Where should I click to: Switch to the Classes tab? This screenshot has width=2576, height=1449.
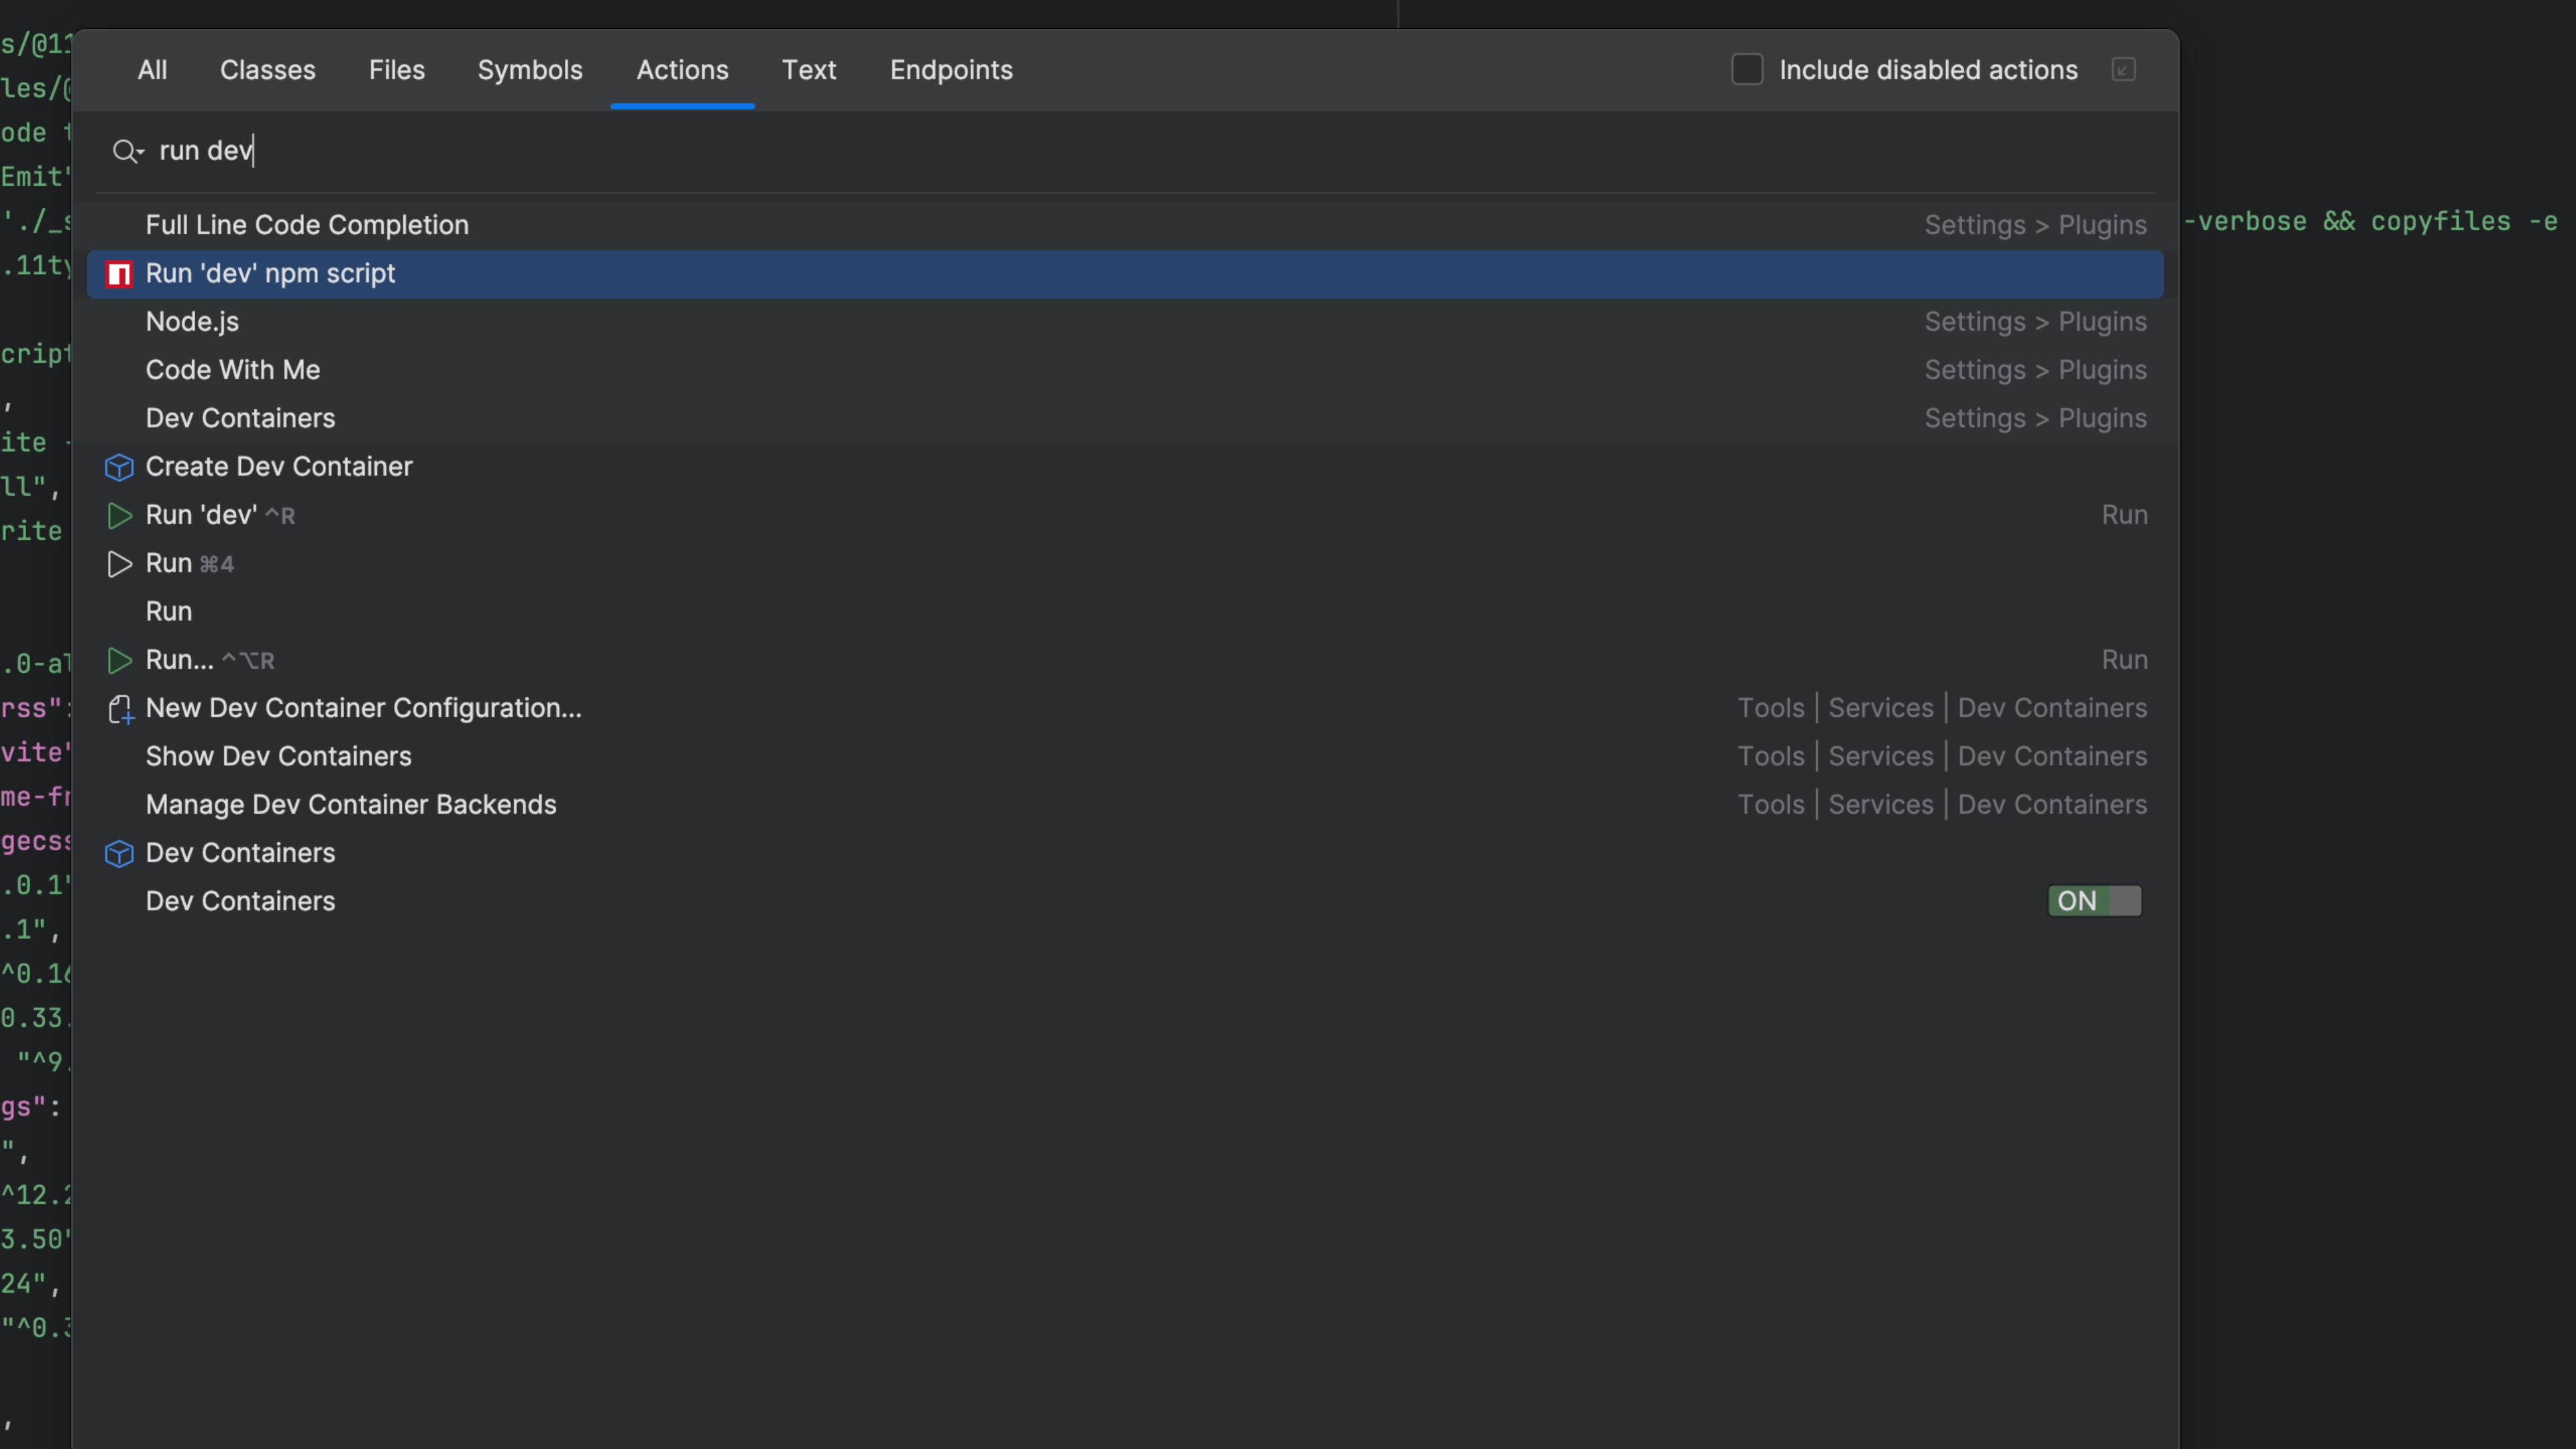pyautogui.click(x=267, y=70)
